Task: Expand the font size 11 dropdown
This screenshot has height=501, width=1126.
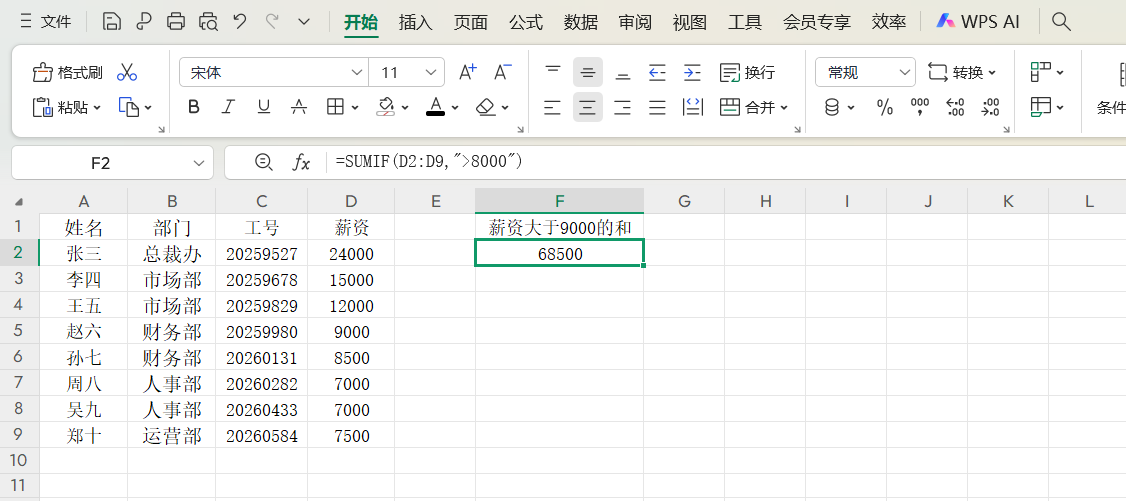Action: [x=432, y=72]
